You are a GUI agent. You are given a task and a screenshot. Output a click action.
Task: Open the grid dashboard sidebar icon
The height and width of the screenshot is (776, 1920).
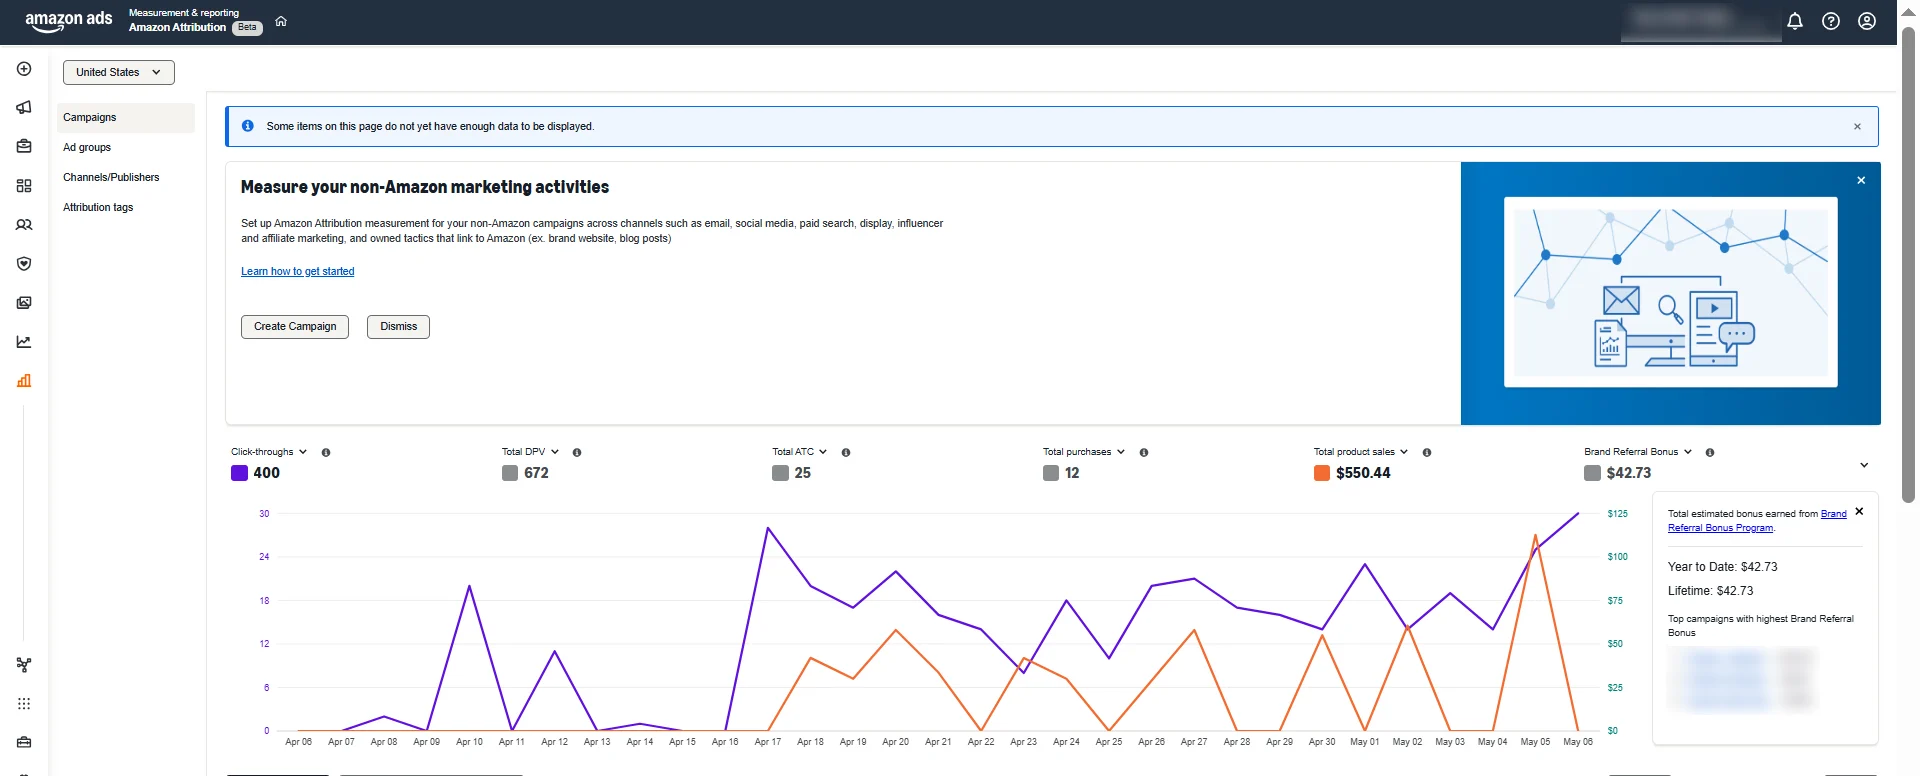[x=24, y=186]
